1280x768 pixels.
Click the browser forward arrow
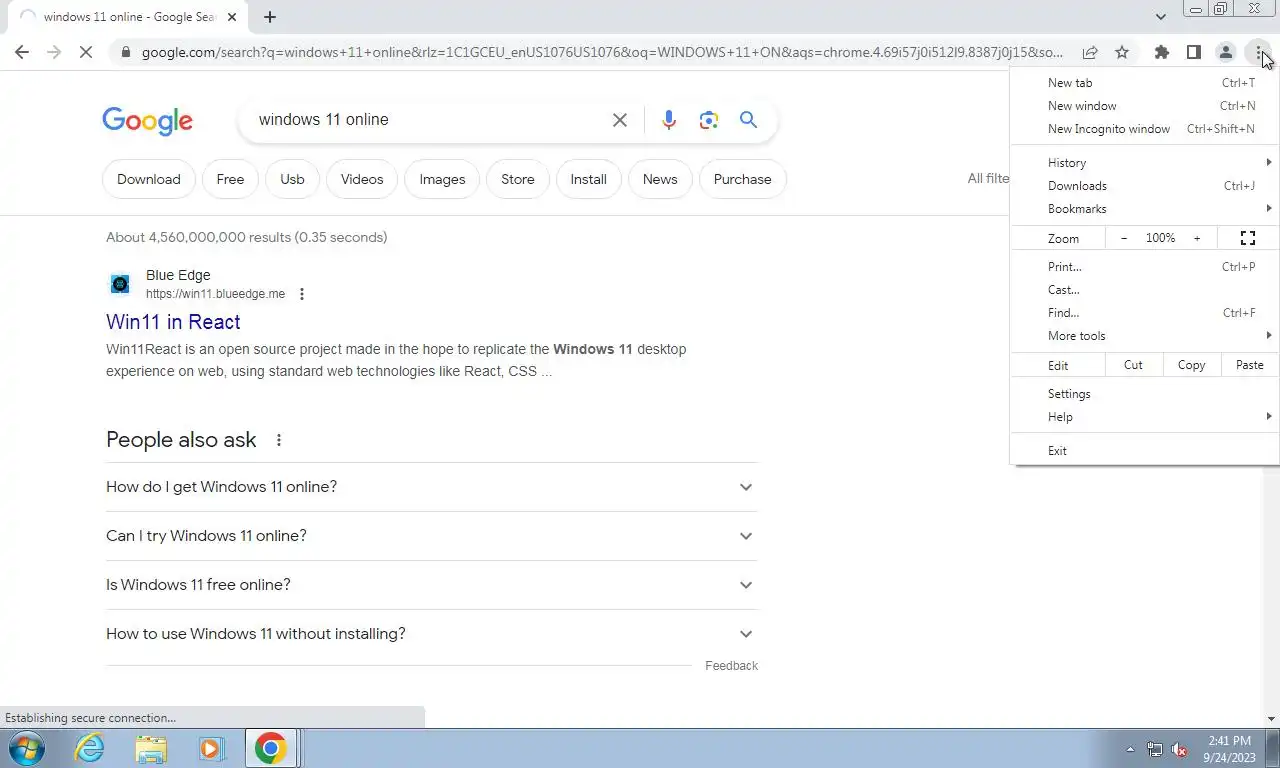pos(54,52)
